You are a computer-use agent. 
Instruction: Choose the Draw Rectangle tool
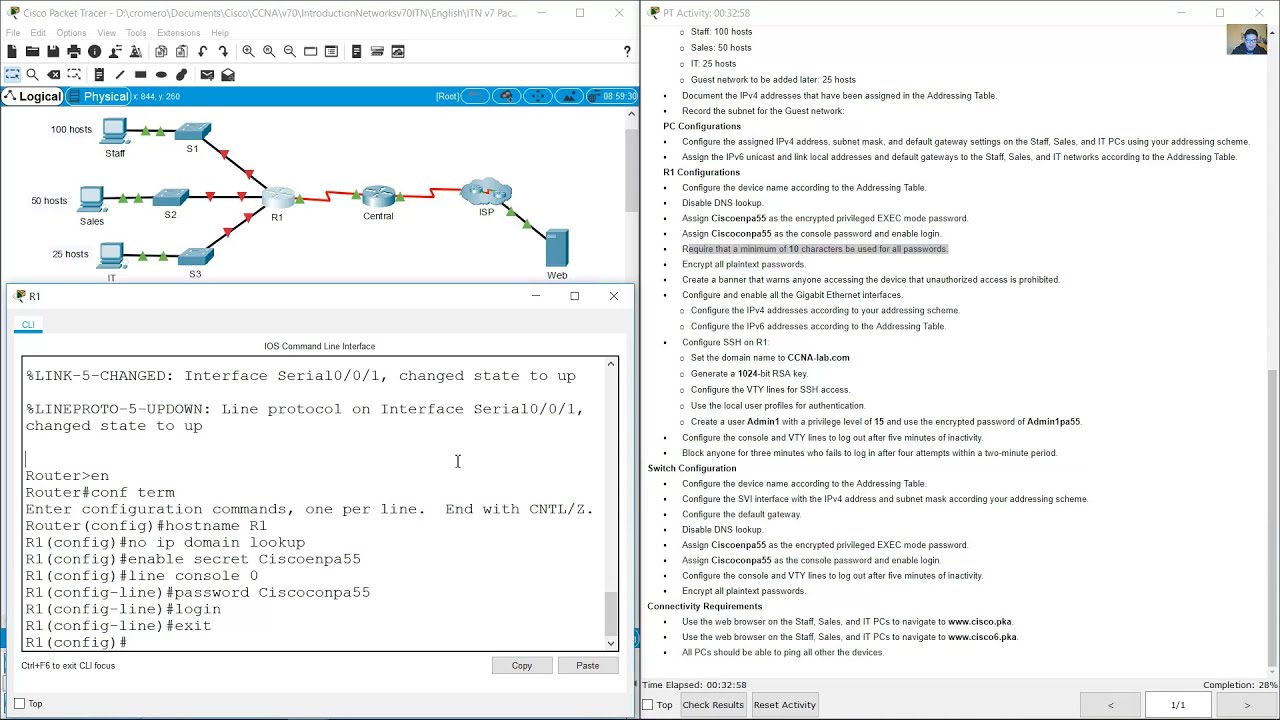click(140, 74)
